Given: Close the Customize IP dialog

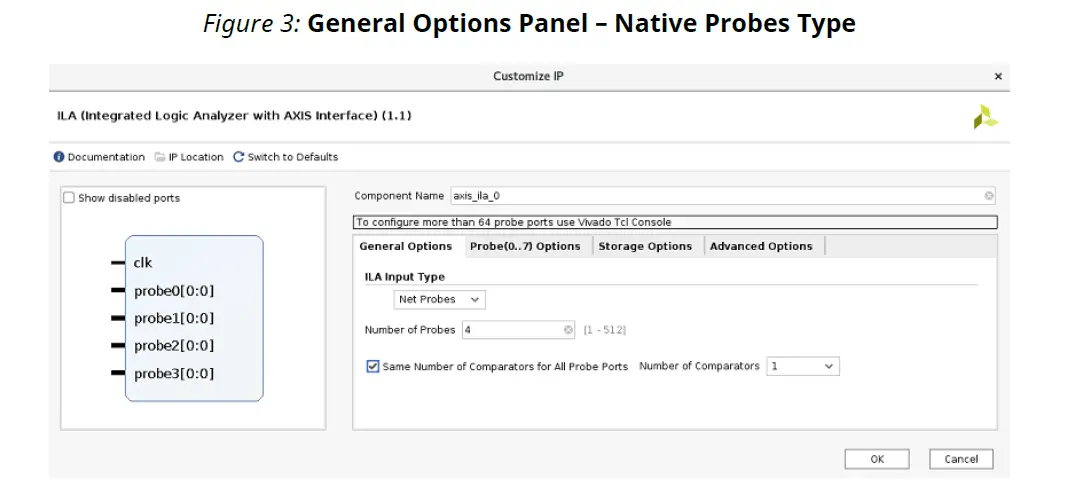Looking at the screenshot, I should 997,76.
